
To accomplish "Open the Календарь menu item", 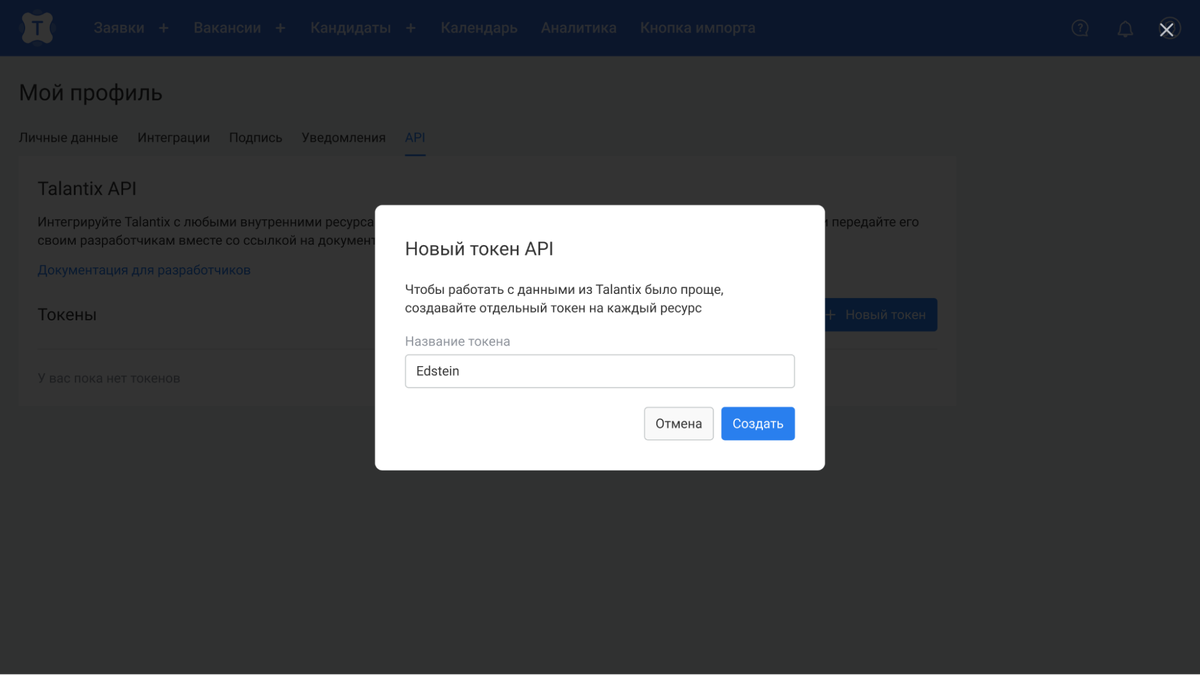I will point(478,28).
